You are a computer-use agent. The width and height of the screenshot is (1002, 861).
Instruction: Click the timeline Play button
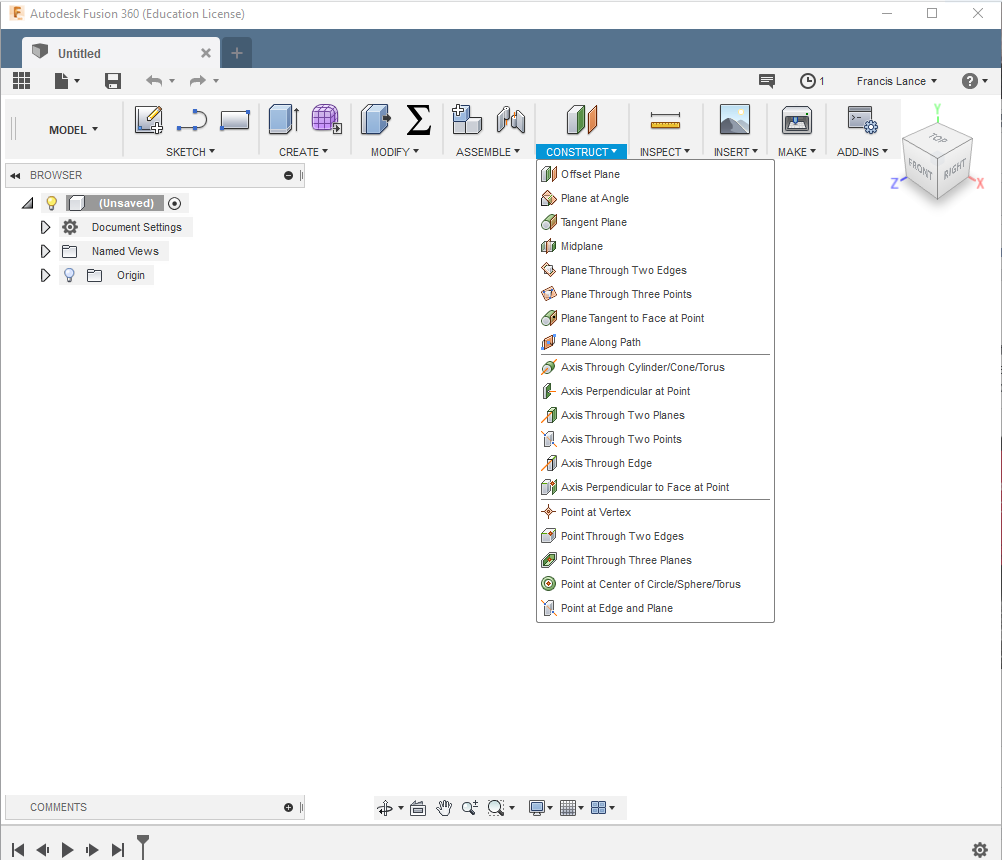point(67,849)
